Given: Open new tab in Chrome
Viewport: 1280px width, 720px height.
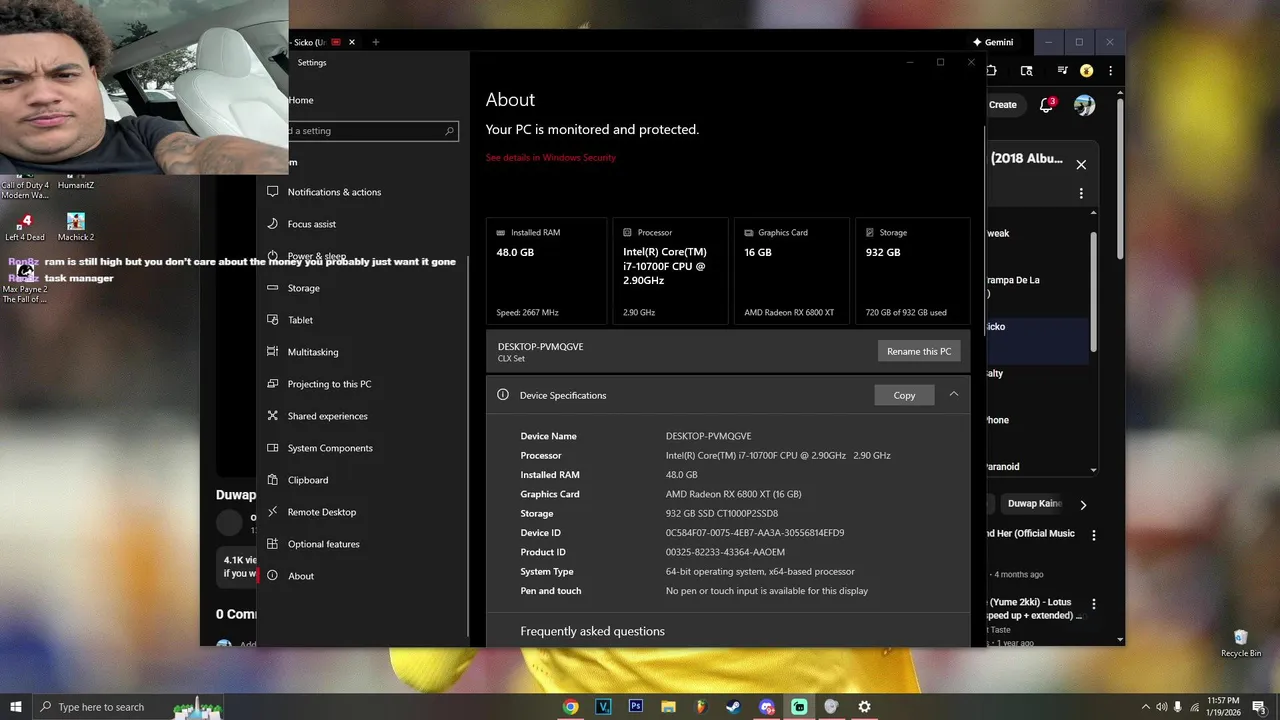Looking at the screenshot, I should (x=376, y=42).
